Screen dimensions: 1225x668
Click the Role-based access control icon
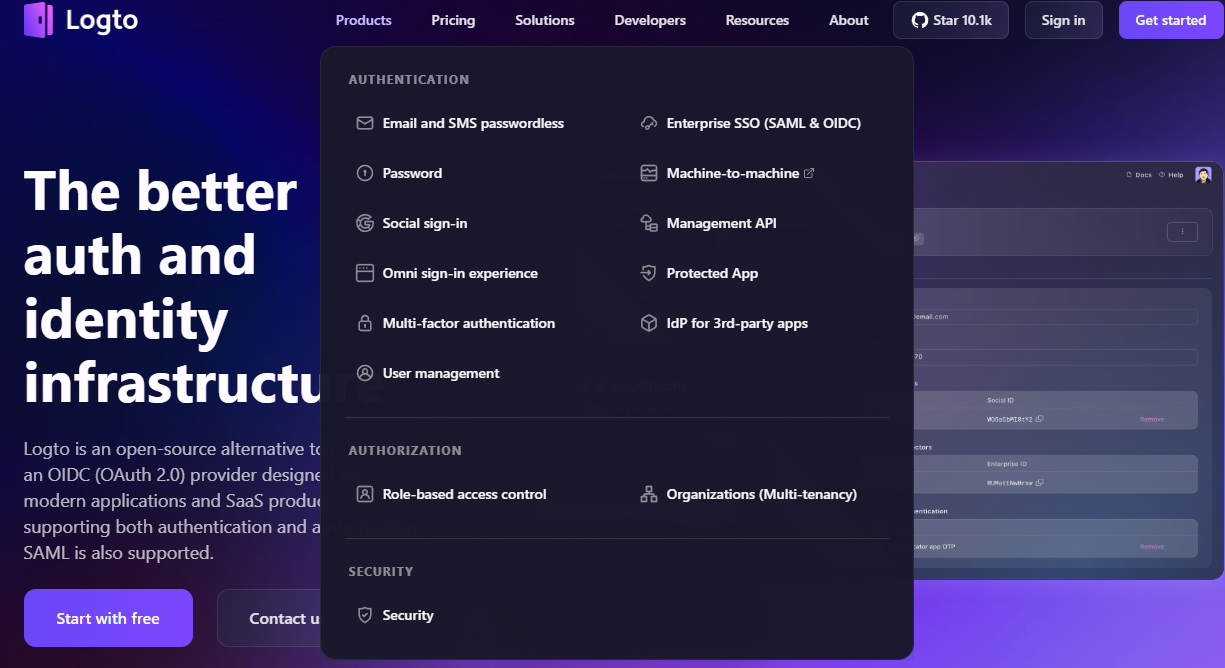pos(365,494)
